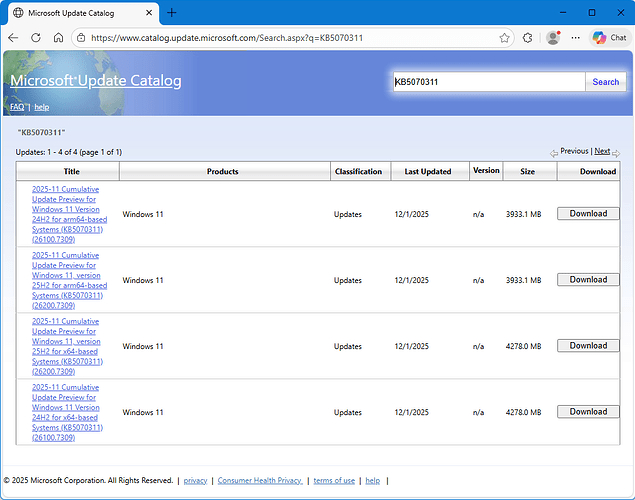Open the FAQ link
Viewport: 635px width, 500px height.
click(x=17, y=107)
